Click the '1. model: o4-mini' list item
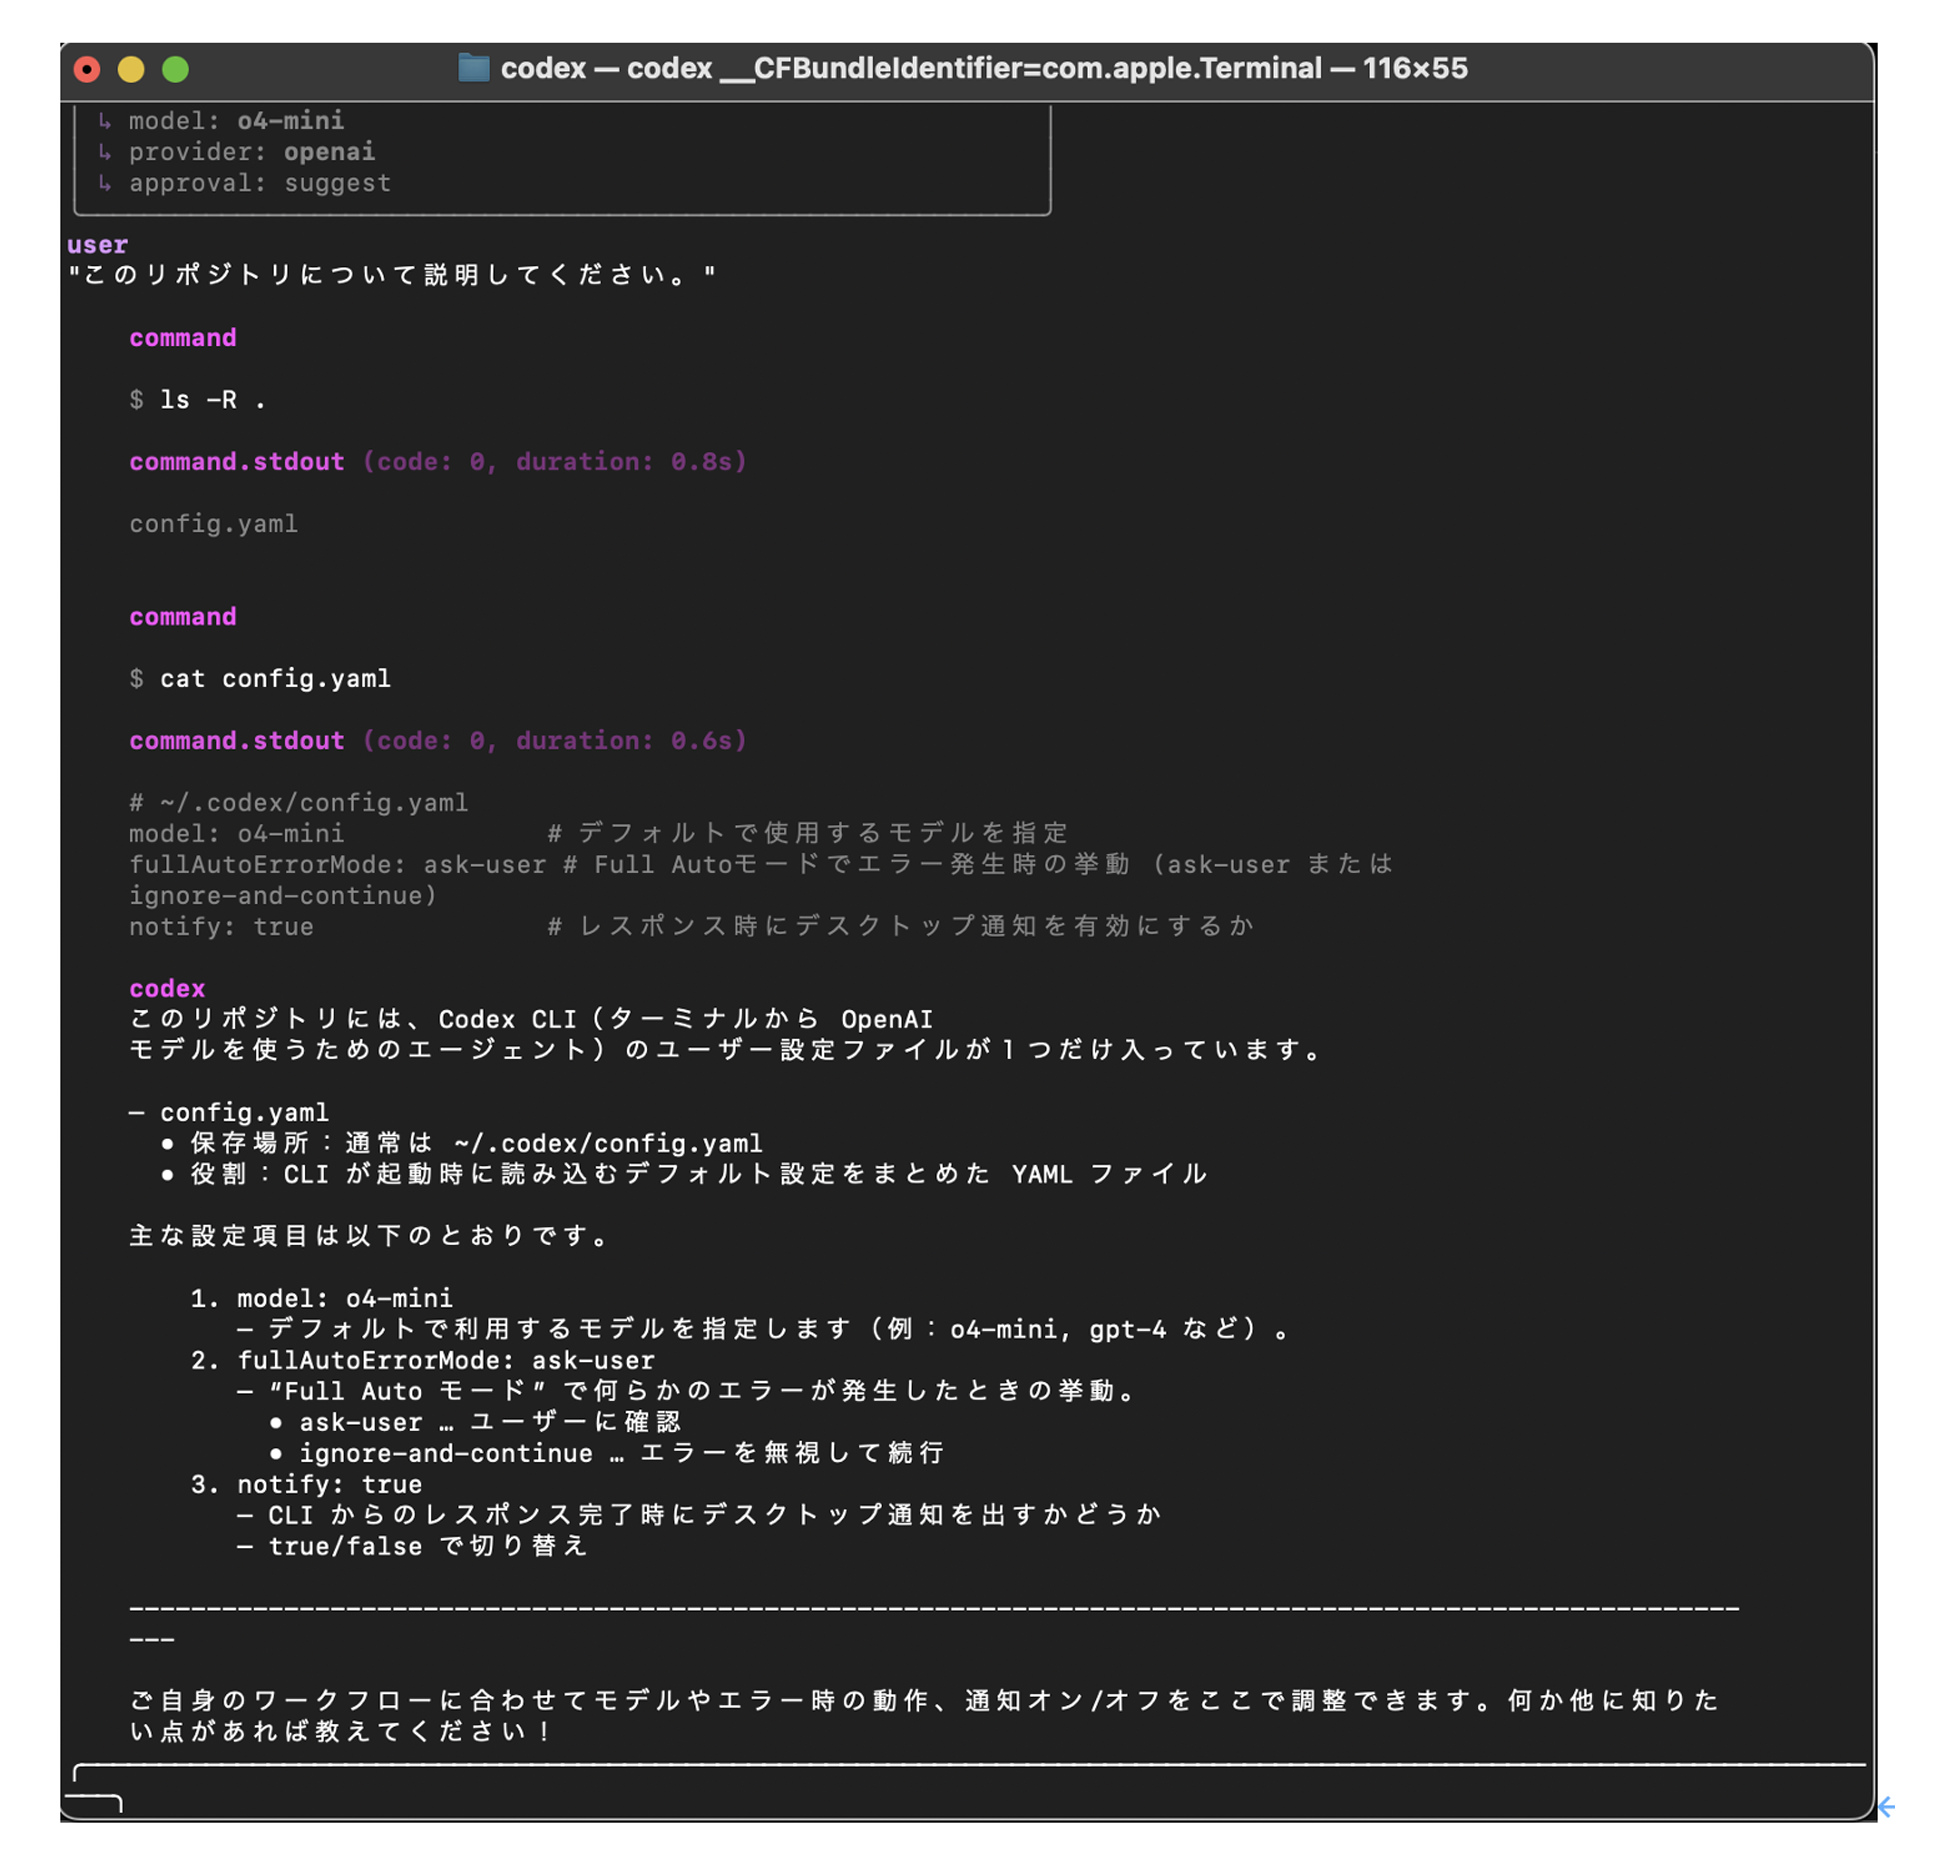The height and width of the screenshot is (1868, 1938). [321, 1299]
